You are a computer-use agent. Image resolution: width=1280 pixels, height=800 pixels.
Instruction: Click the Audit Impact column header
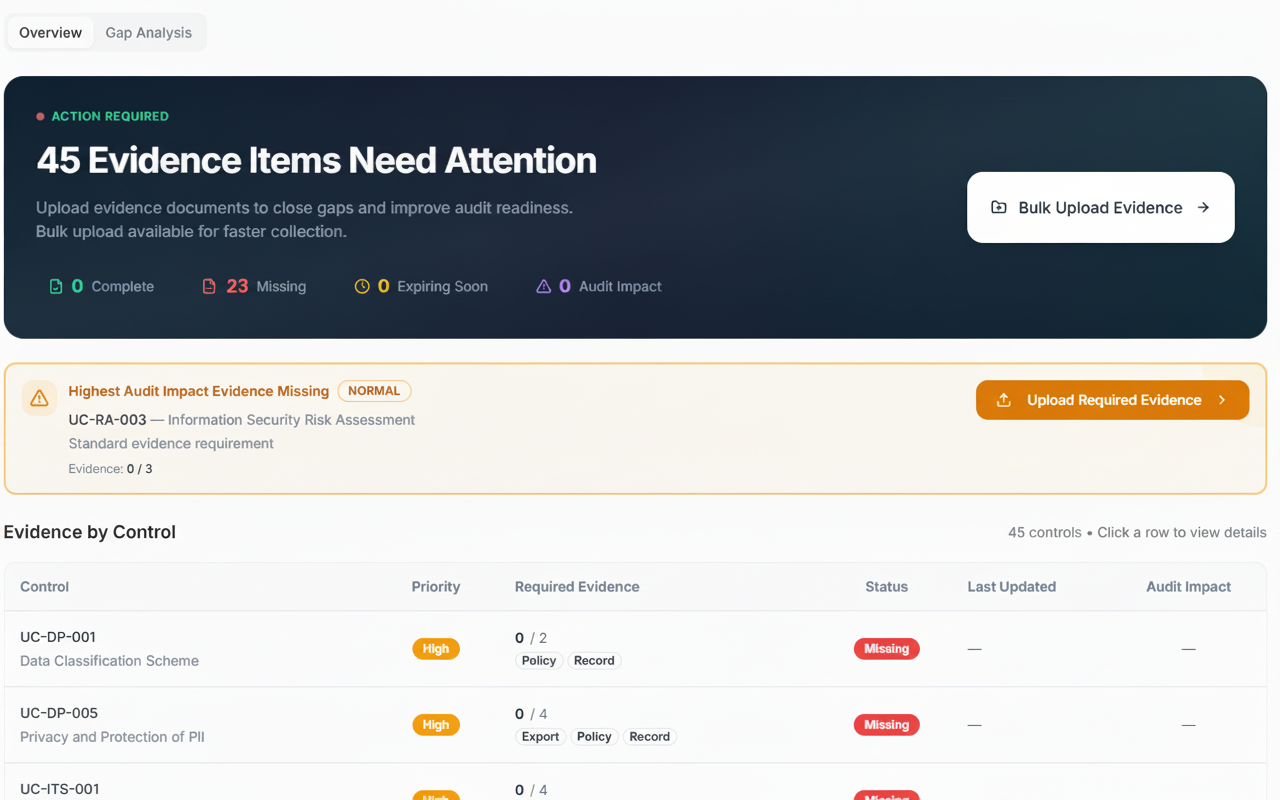[x=1188, y=587]
